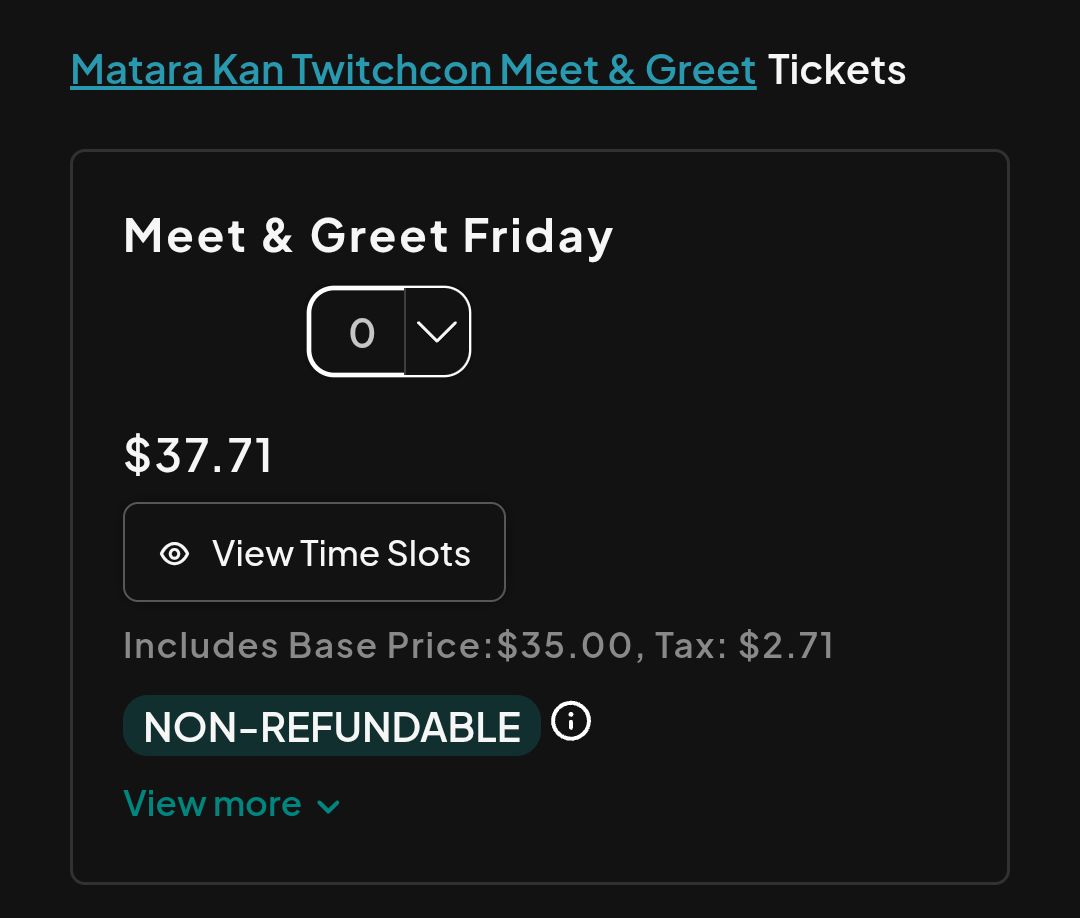Click the dollar sign of the $37.71 price
The image size is (1080, 918).
[x=137, y=455]
